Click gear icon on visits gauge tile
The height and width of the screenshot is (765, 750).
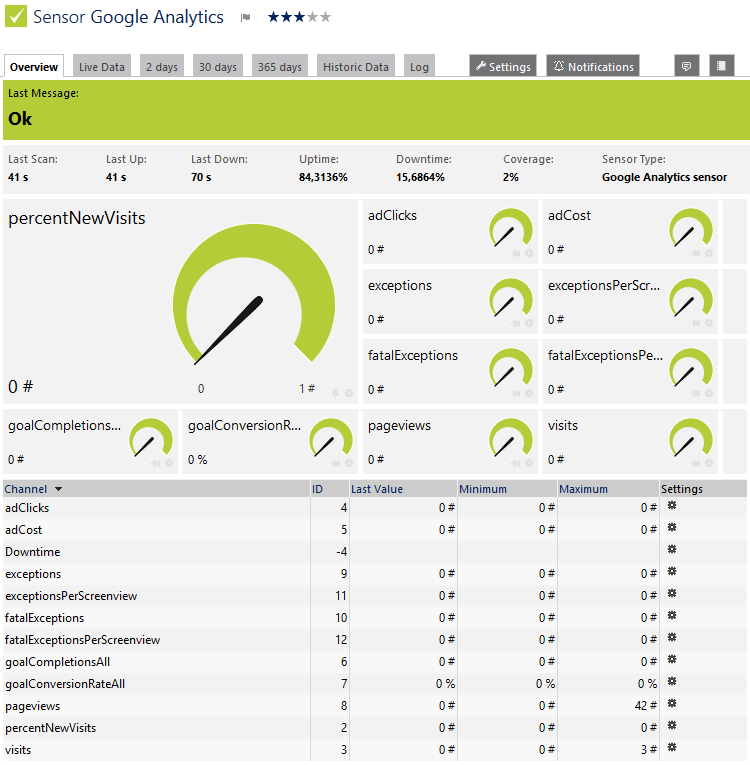click(x=709, y=463)
